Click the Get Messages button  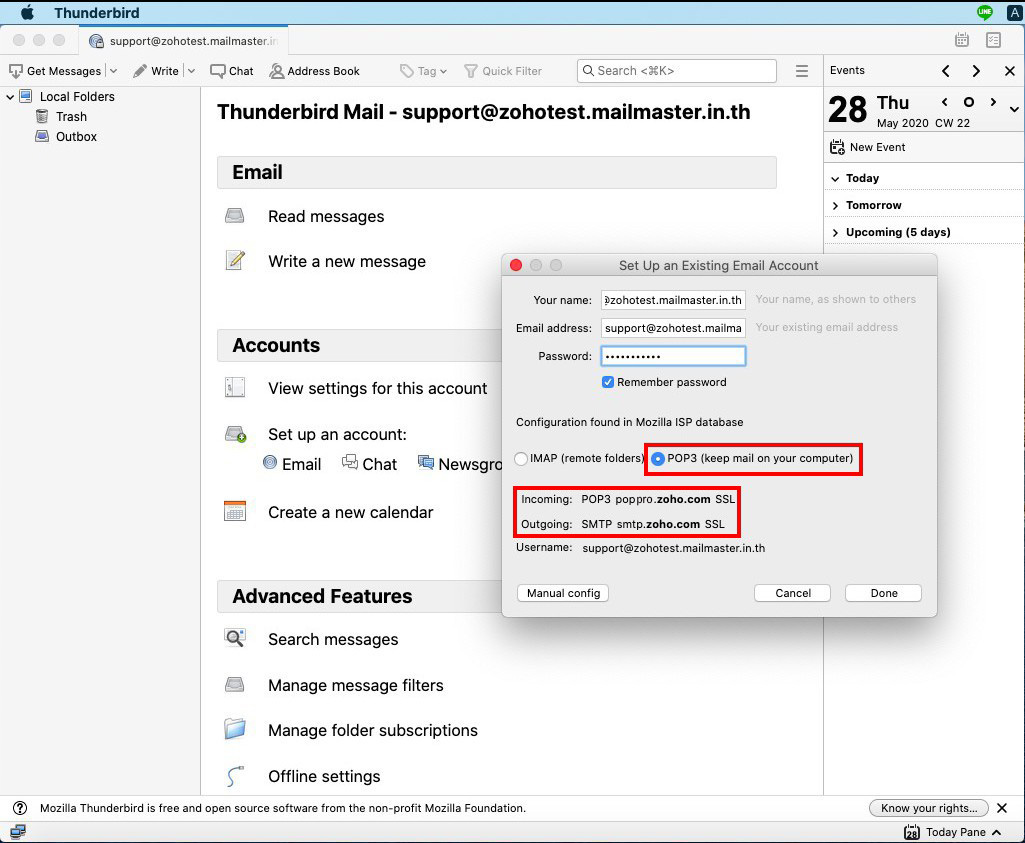click(x=56, y=71)
